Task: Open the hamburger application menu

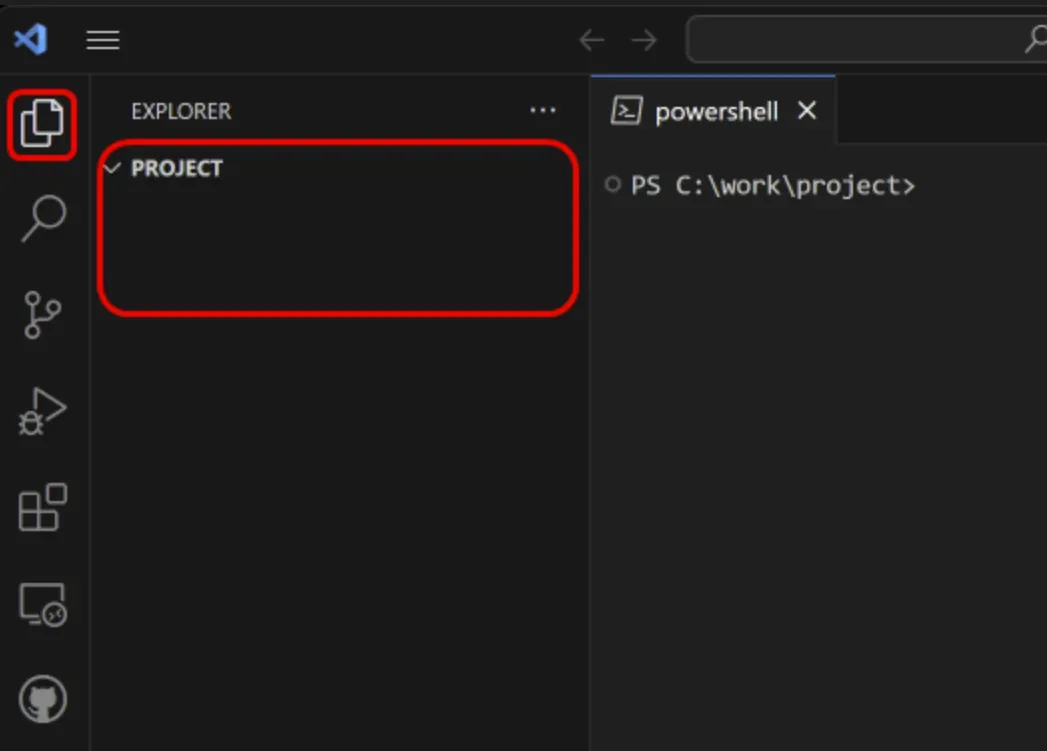Action: [x=103, y=40]
